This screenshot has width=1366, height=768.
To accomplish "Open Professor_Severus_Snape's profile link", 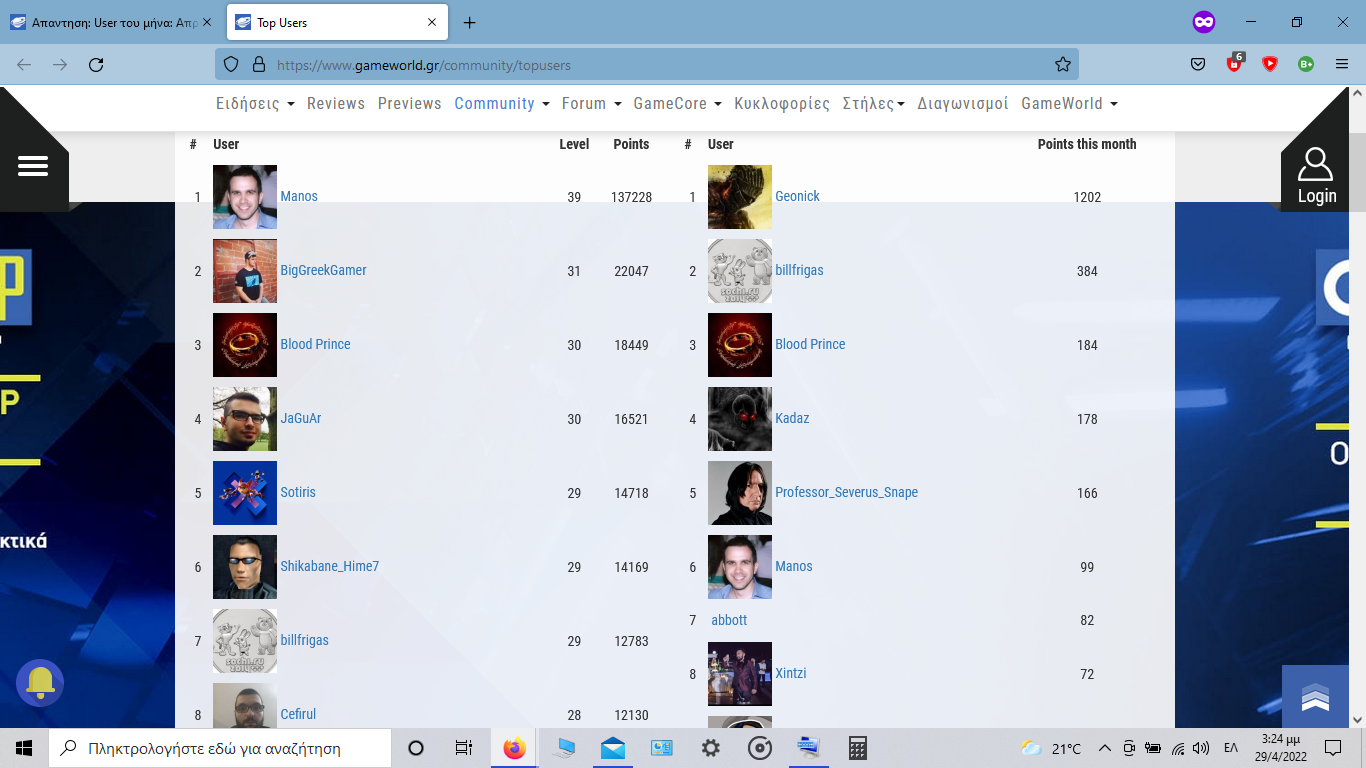I will [x=846, y=492].
